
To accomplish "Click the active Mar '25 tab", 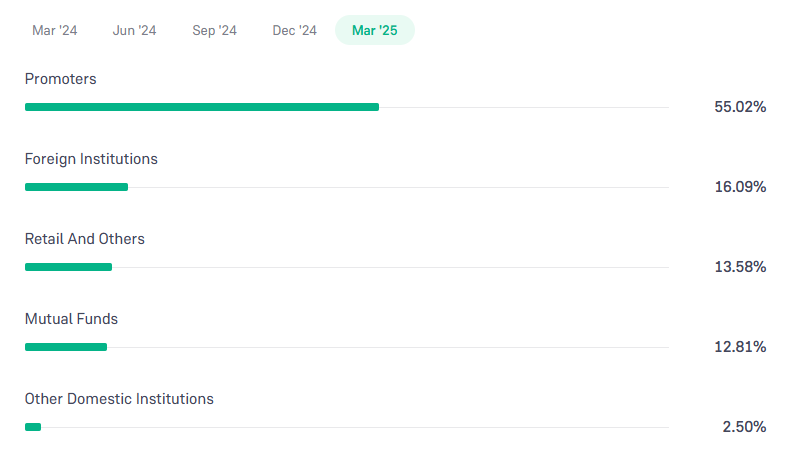I will [375, 30].
